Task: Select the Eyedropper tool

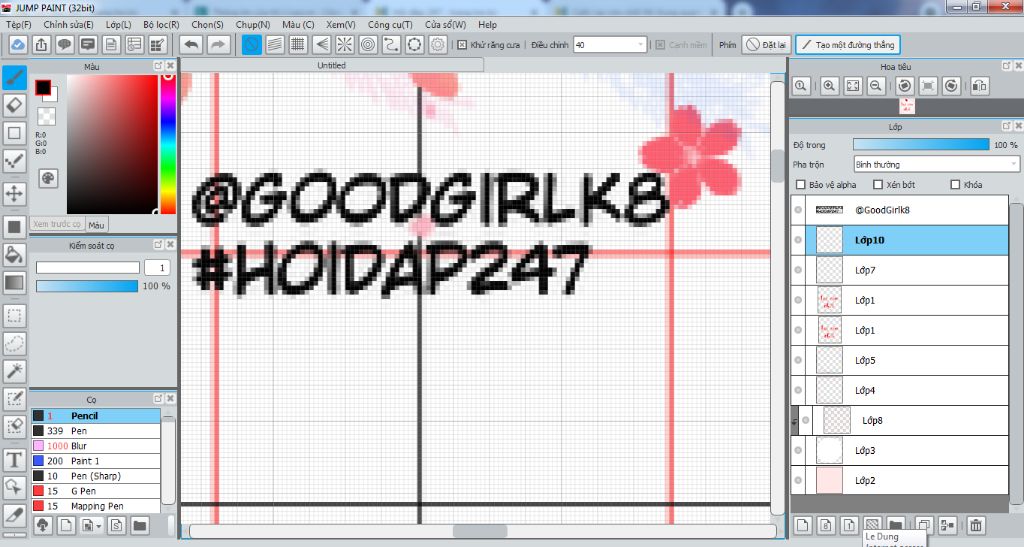Action: click(x=14, y=515)
